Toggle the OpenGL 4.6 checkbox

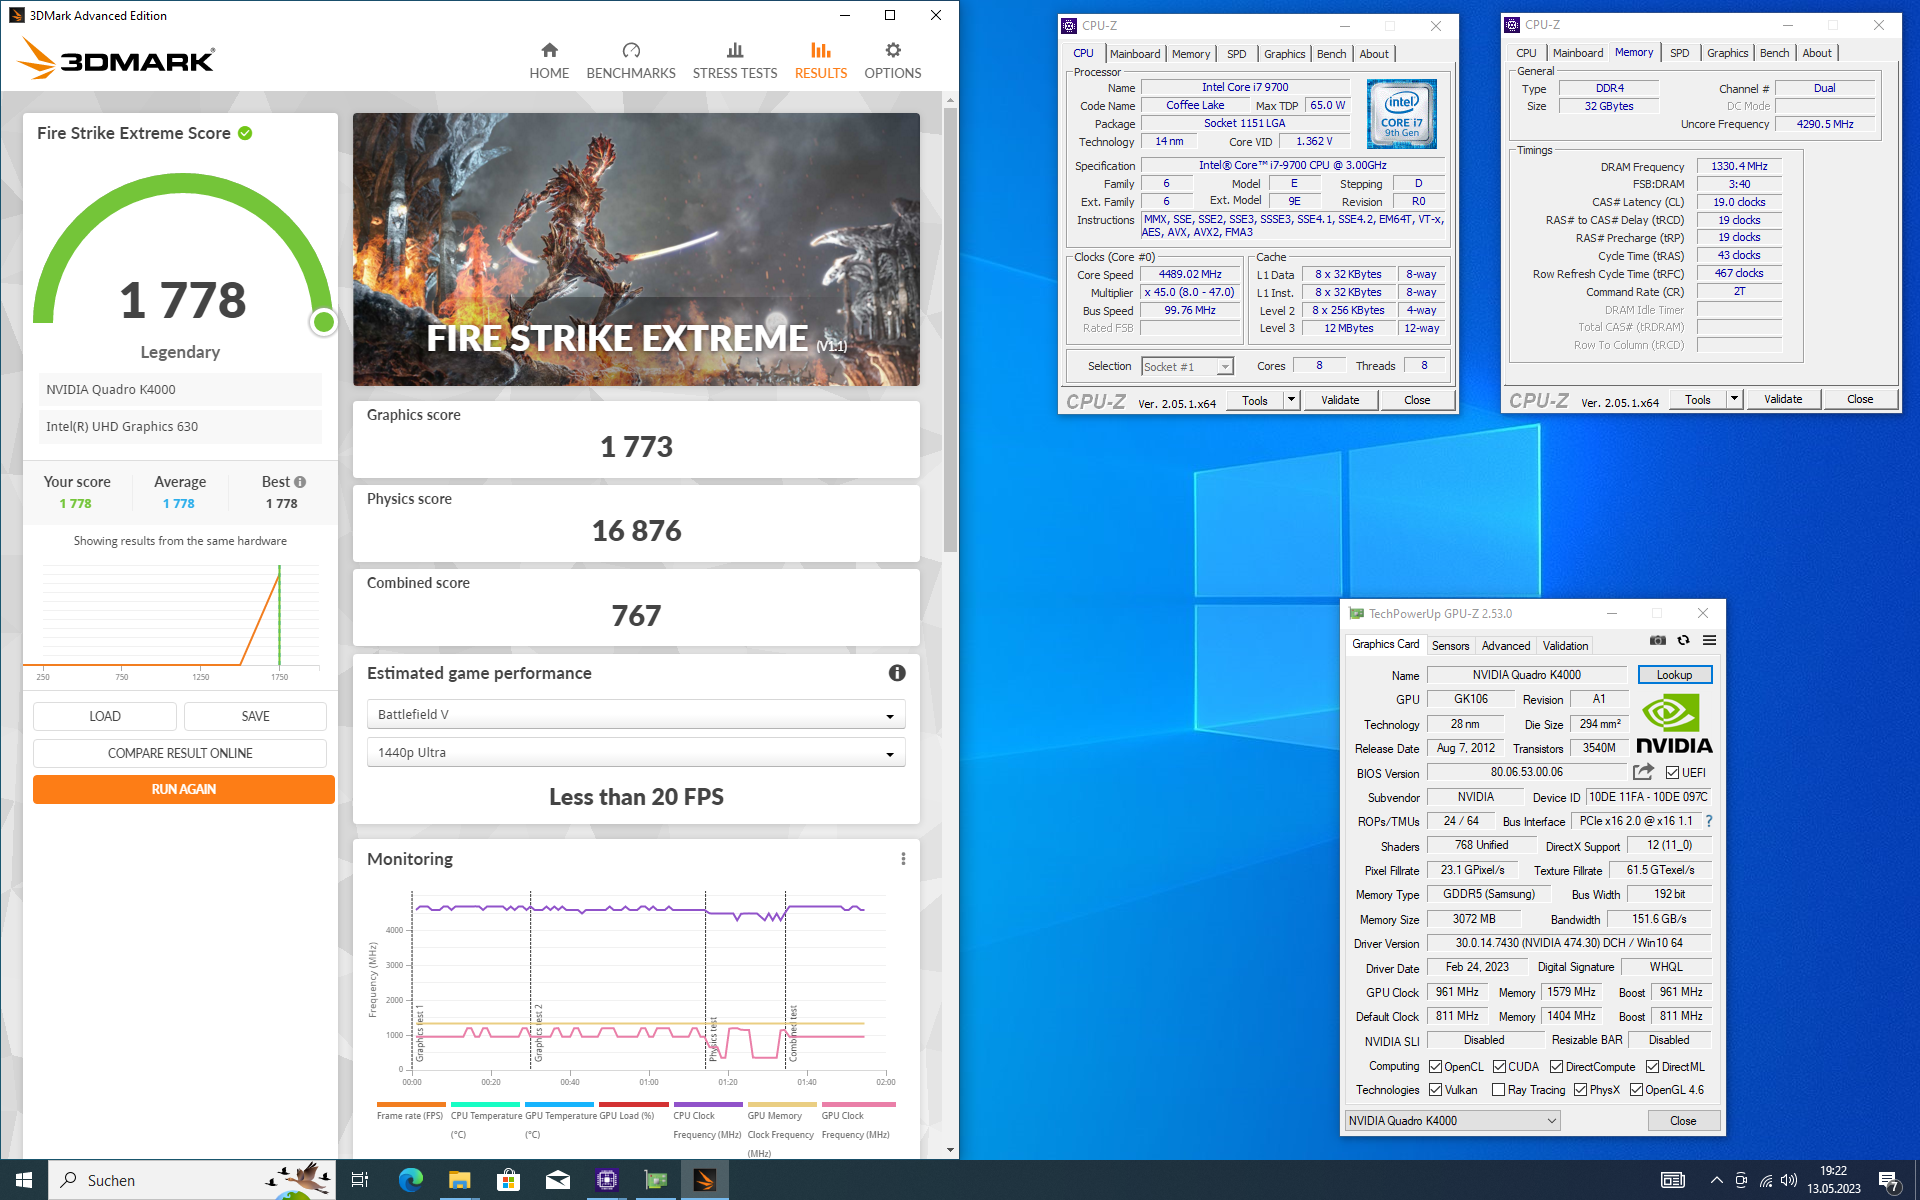[x=1636, y=1090]
